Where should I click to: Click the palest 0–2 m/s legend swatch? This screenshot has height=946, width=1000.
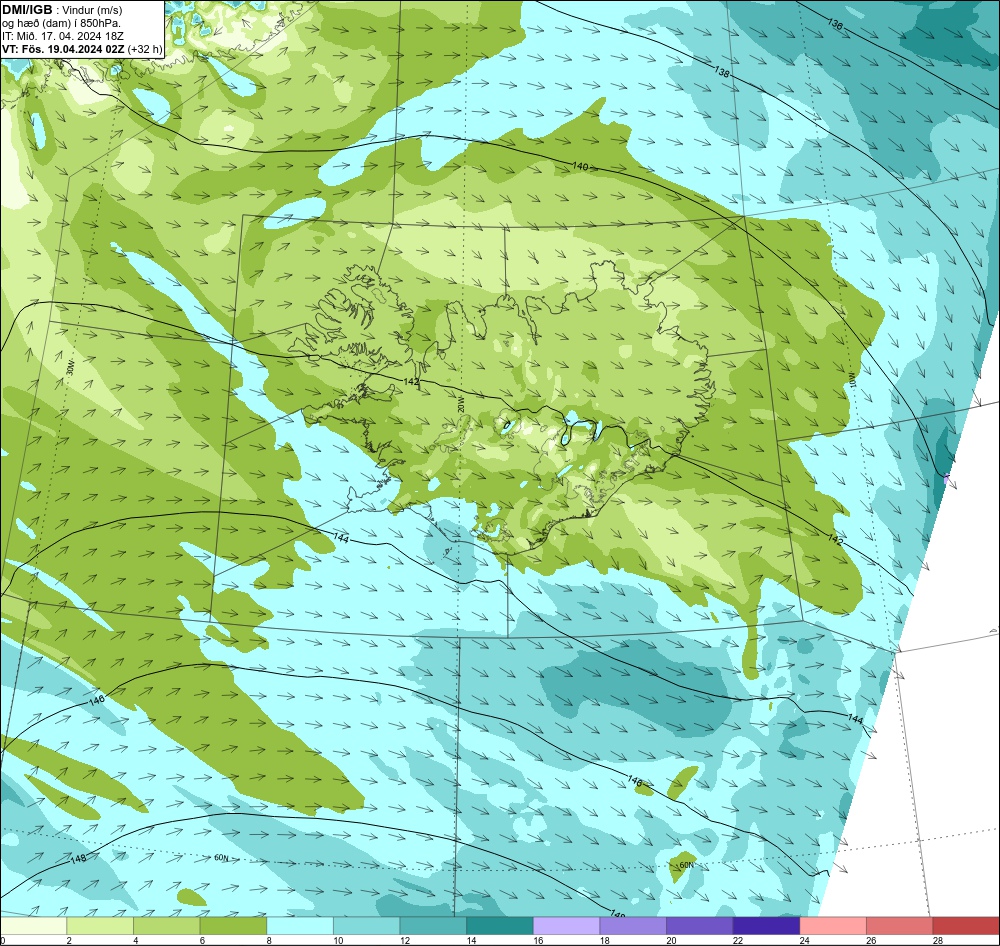[33, 926]
